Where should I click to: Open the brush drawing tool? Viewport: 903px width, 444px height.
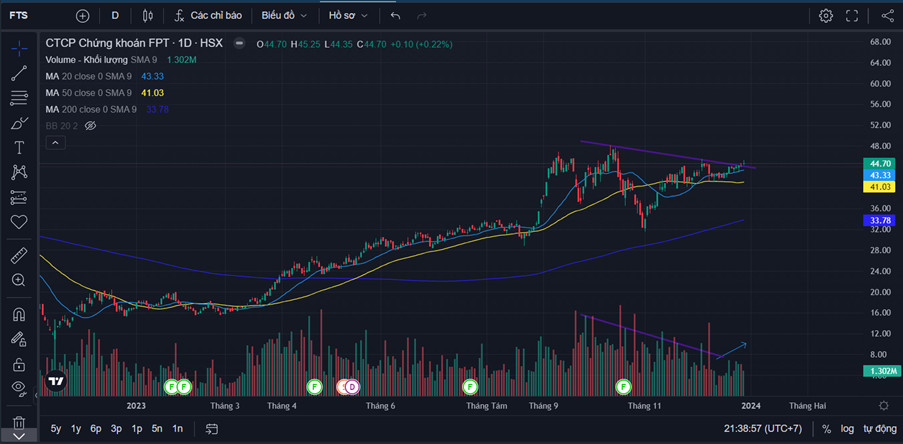tap(18, 123)
